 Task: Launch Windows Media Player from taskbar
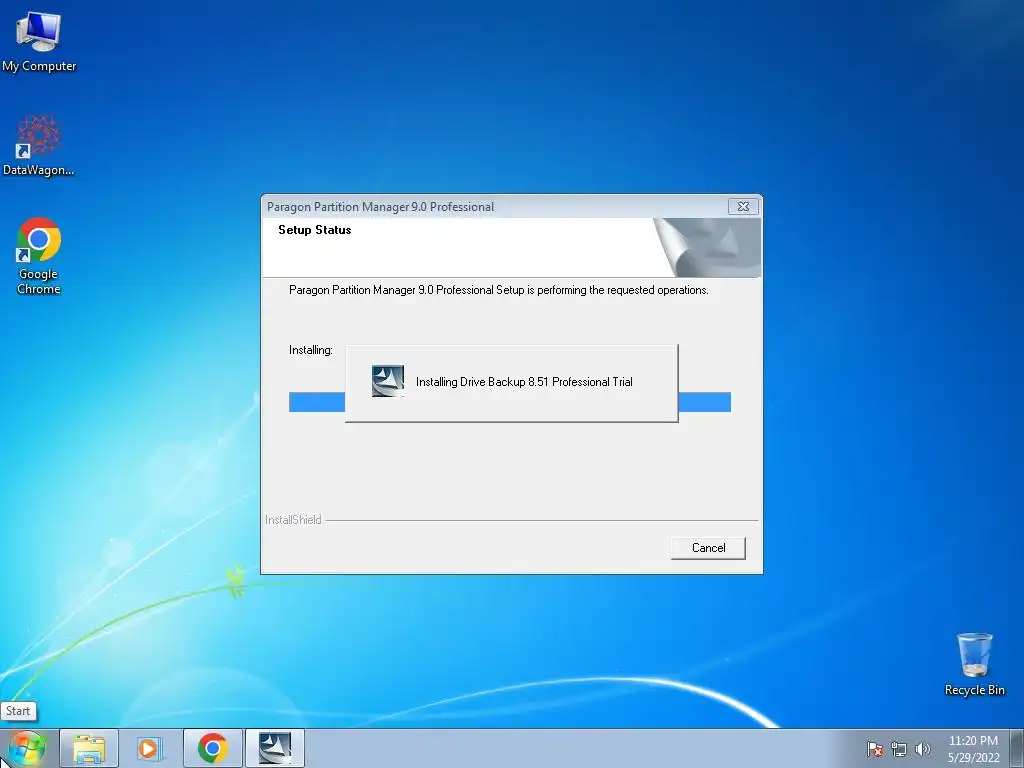tap(149, 748)
